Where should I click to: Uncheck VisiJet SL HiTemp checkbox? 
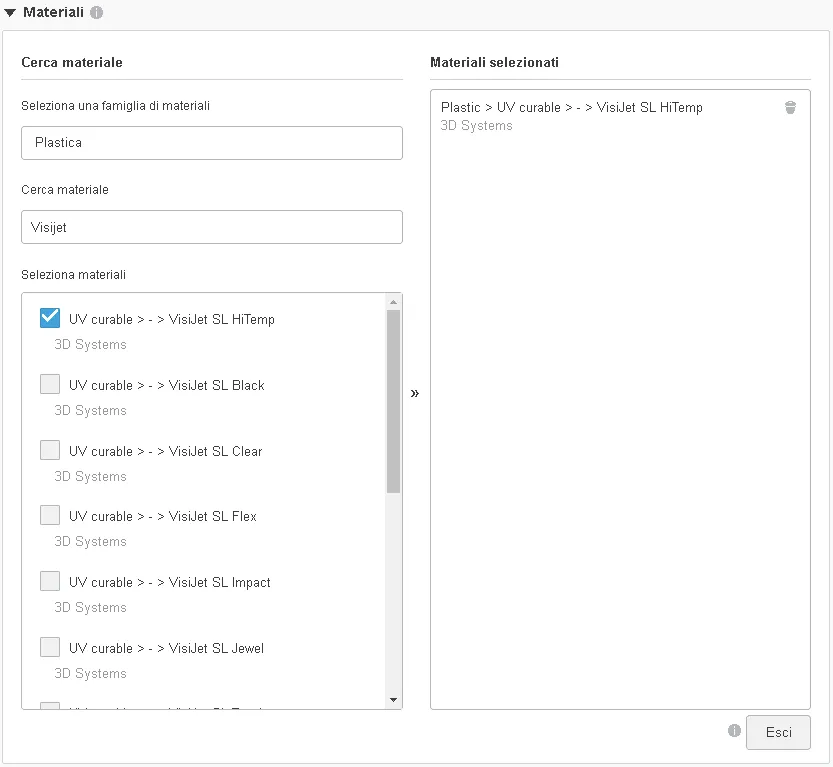click(x=50, y=318)
